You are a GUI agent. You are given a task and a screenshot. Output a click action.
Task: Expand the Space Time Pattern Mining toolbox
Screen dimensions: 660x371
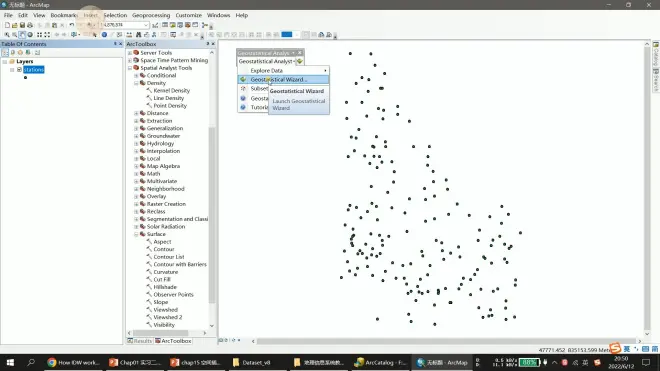pos(130,61)
